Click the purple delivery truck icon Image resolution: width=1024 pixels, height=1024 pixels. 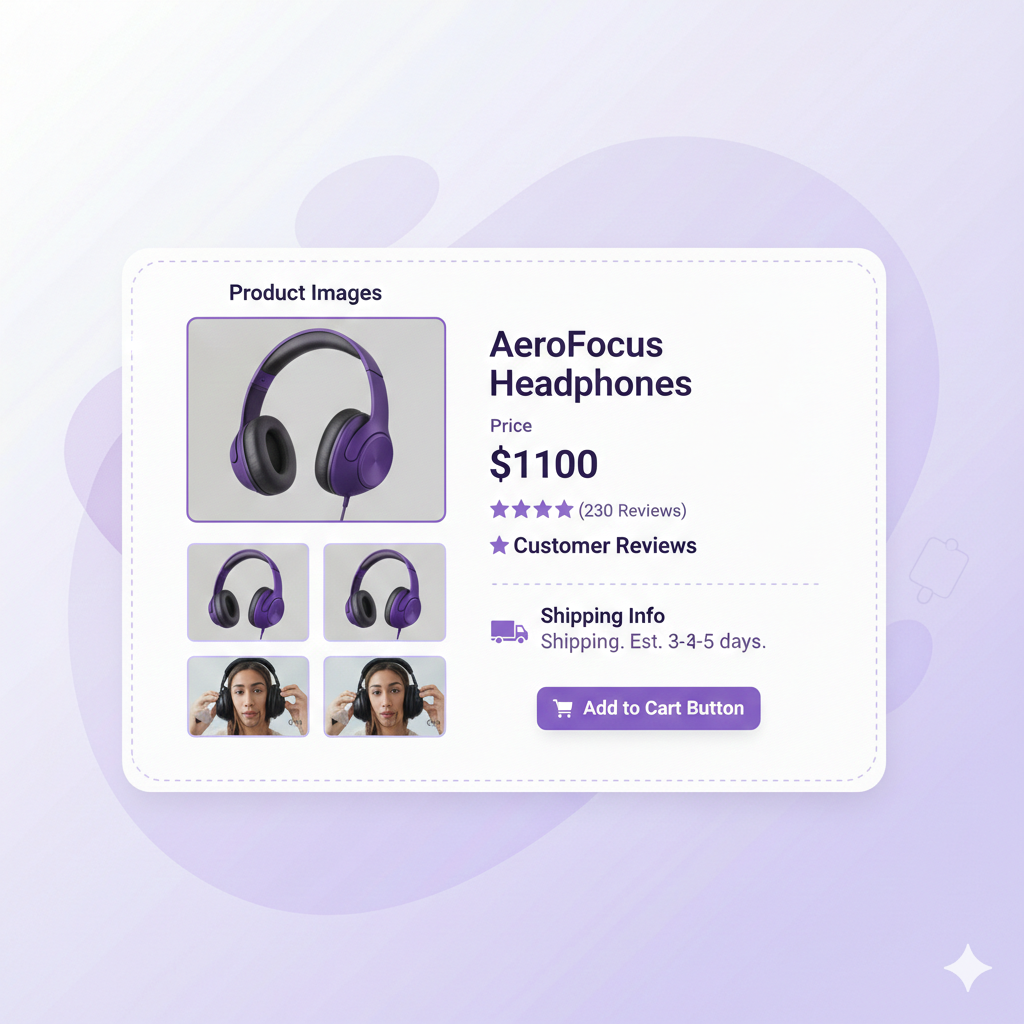pos(509,632)
